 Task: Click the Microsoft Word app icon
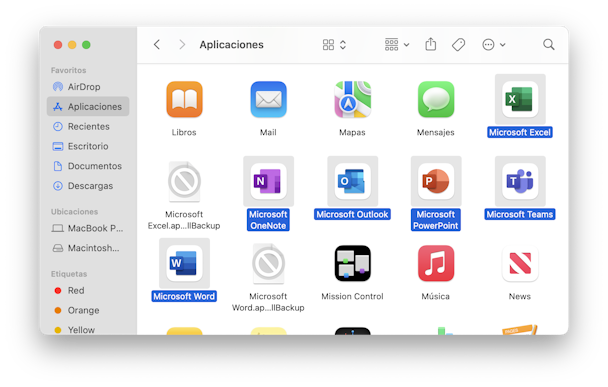(x=184, y=263)
